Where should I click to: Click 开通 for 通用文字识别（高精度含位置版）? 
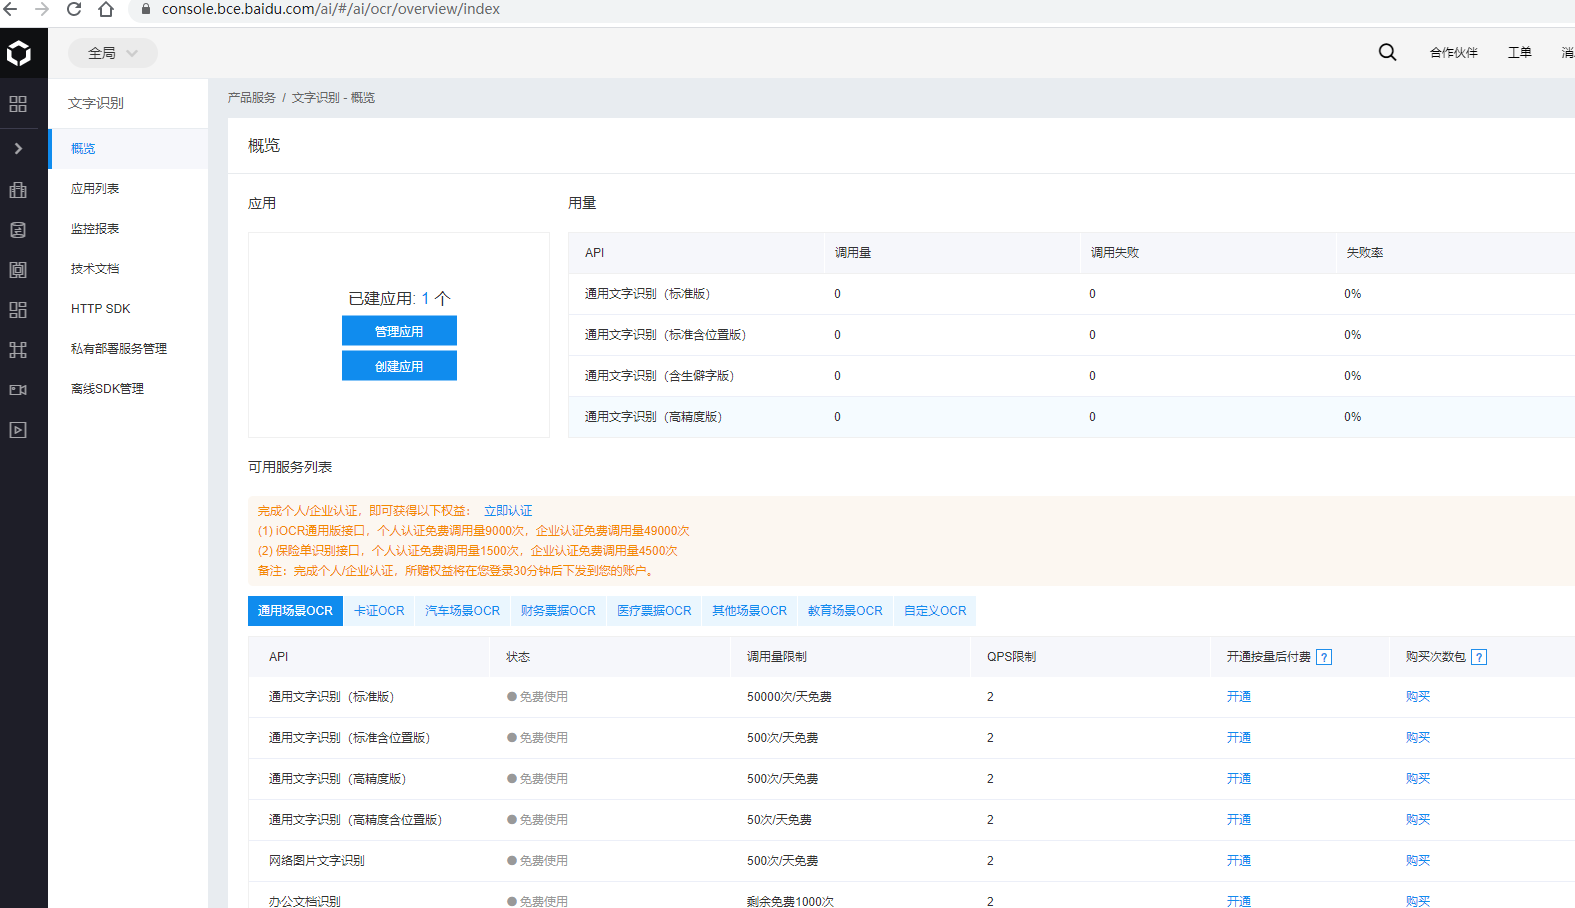pos(1239,820)
